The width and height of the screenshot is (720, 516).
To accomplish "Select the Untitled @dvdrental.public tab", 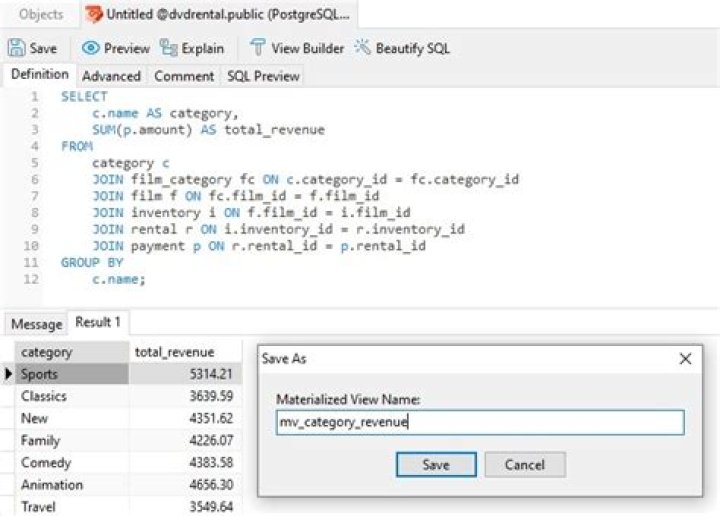I will pos(219,14).
